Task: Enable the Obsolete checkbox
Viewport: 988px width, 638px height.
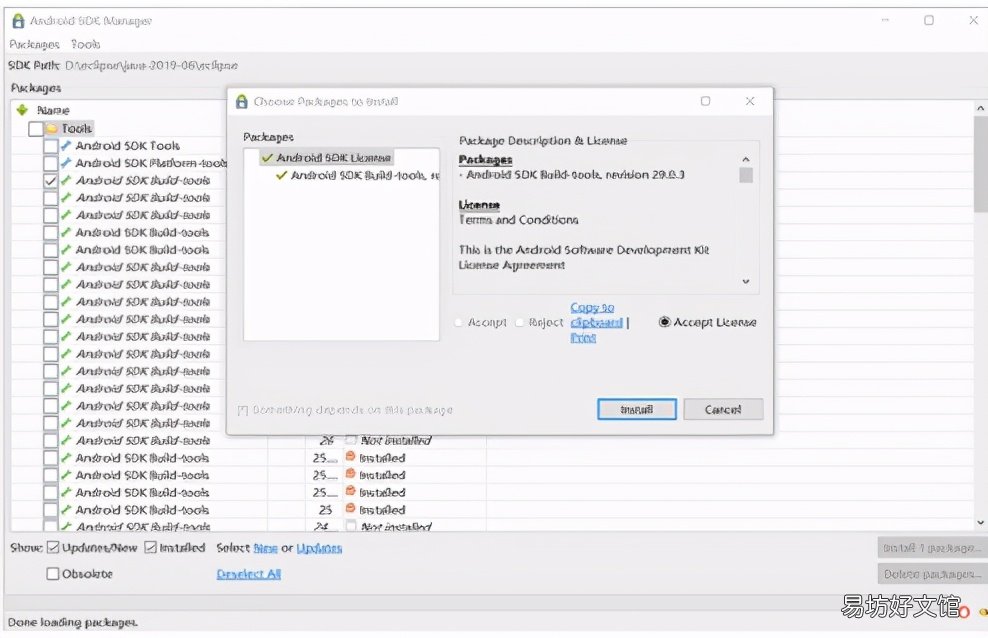Action: click(53, 574)
